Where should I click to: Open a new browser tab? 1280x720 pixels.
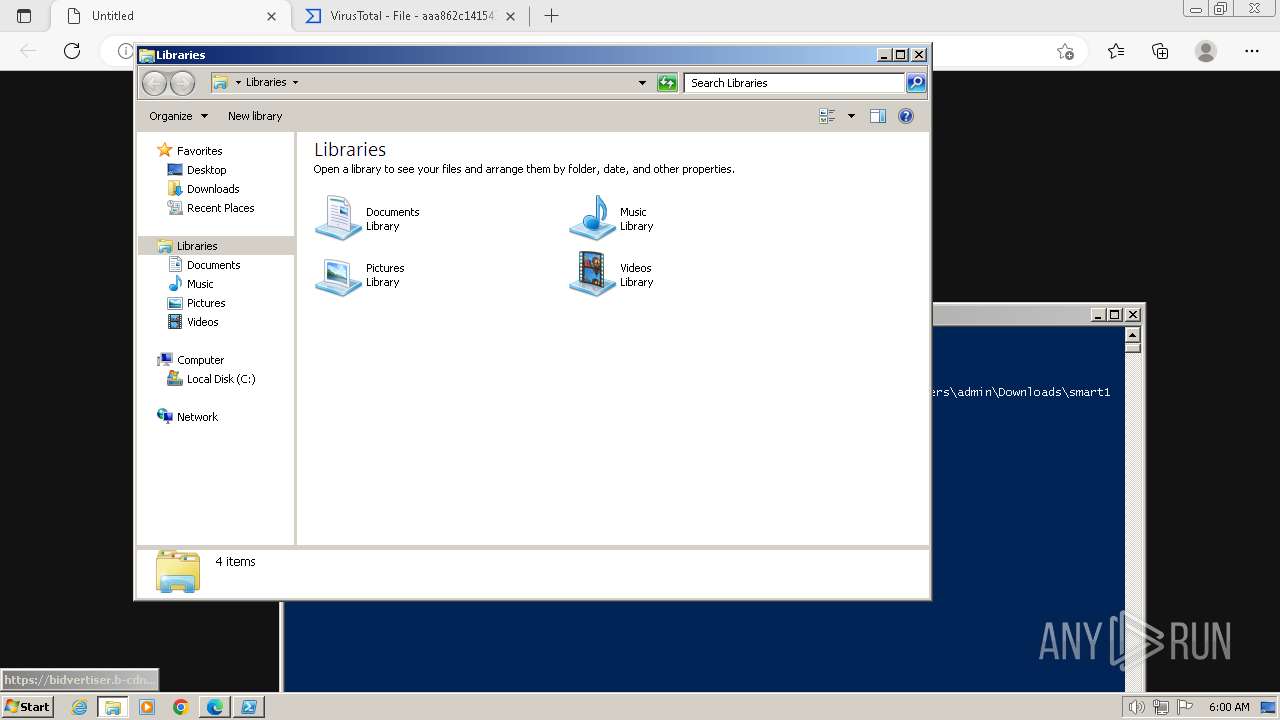coord(551,16)
